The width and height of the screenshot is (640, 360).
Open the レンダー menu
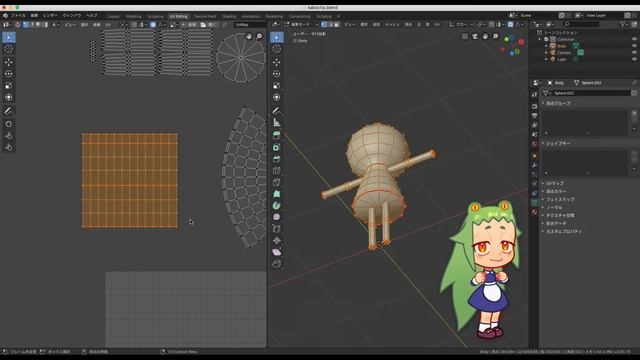click(x=50, y=16)
